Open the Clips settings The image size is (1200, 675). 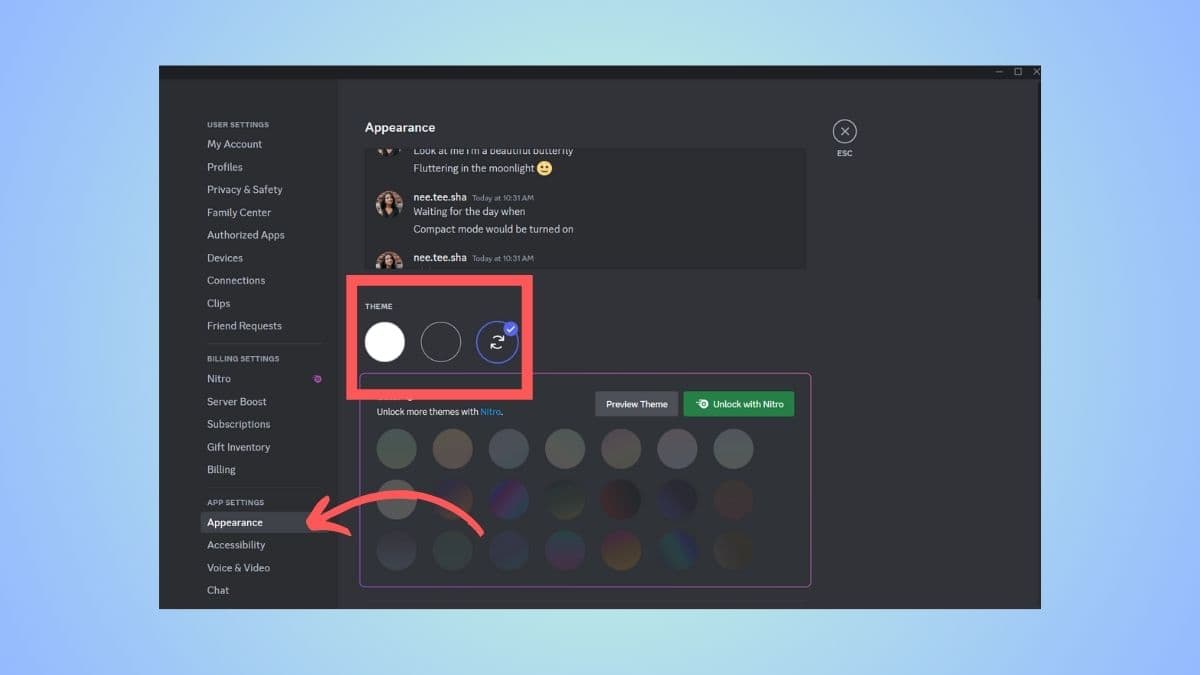(x=219, y=303)
